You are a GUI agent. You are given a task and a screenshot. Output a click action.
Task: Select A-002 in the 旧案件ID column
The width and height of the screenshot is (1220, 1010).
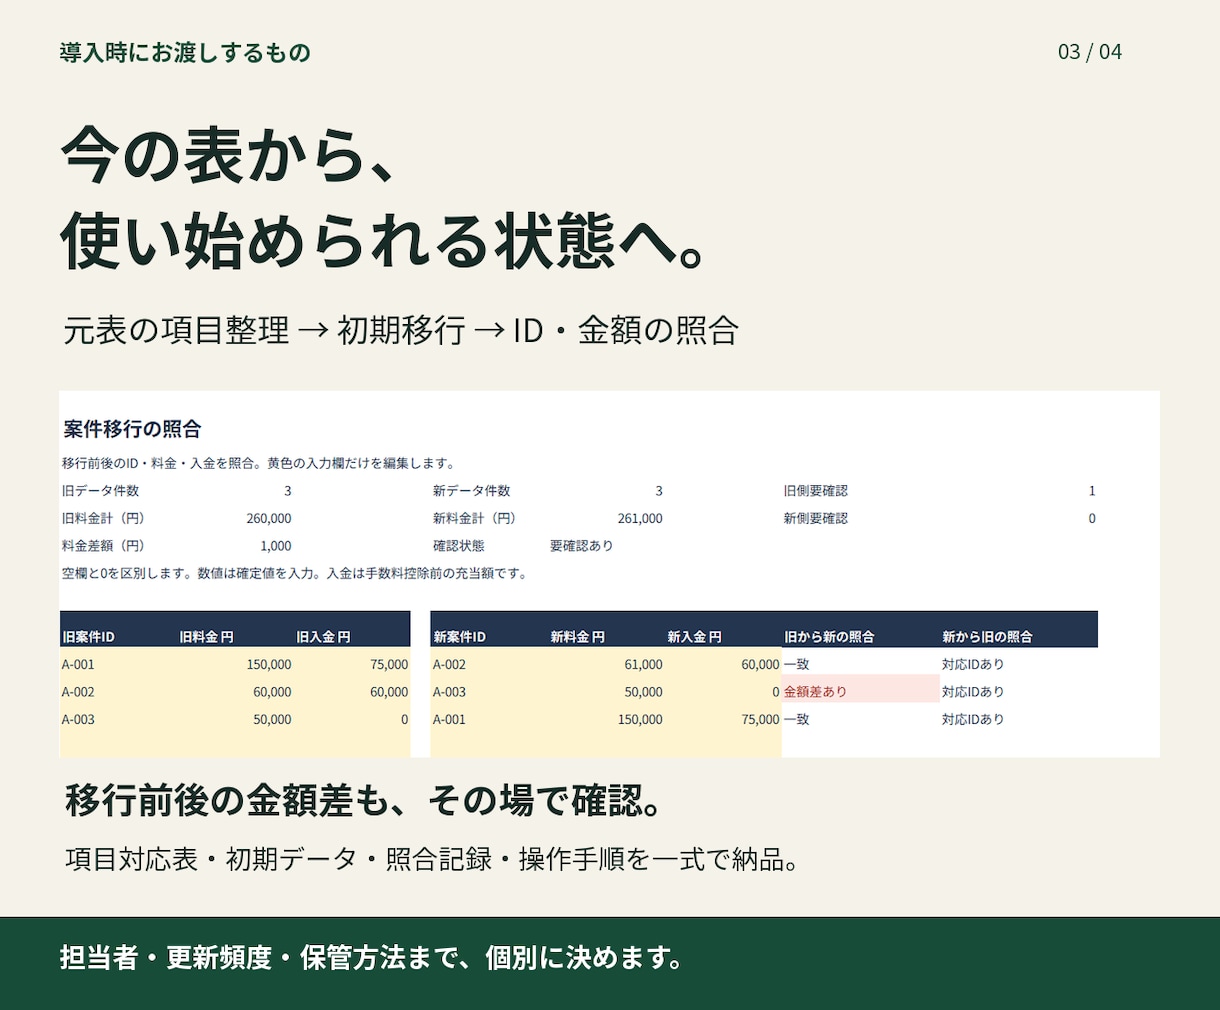[x=78, y=692]
